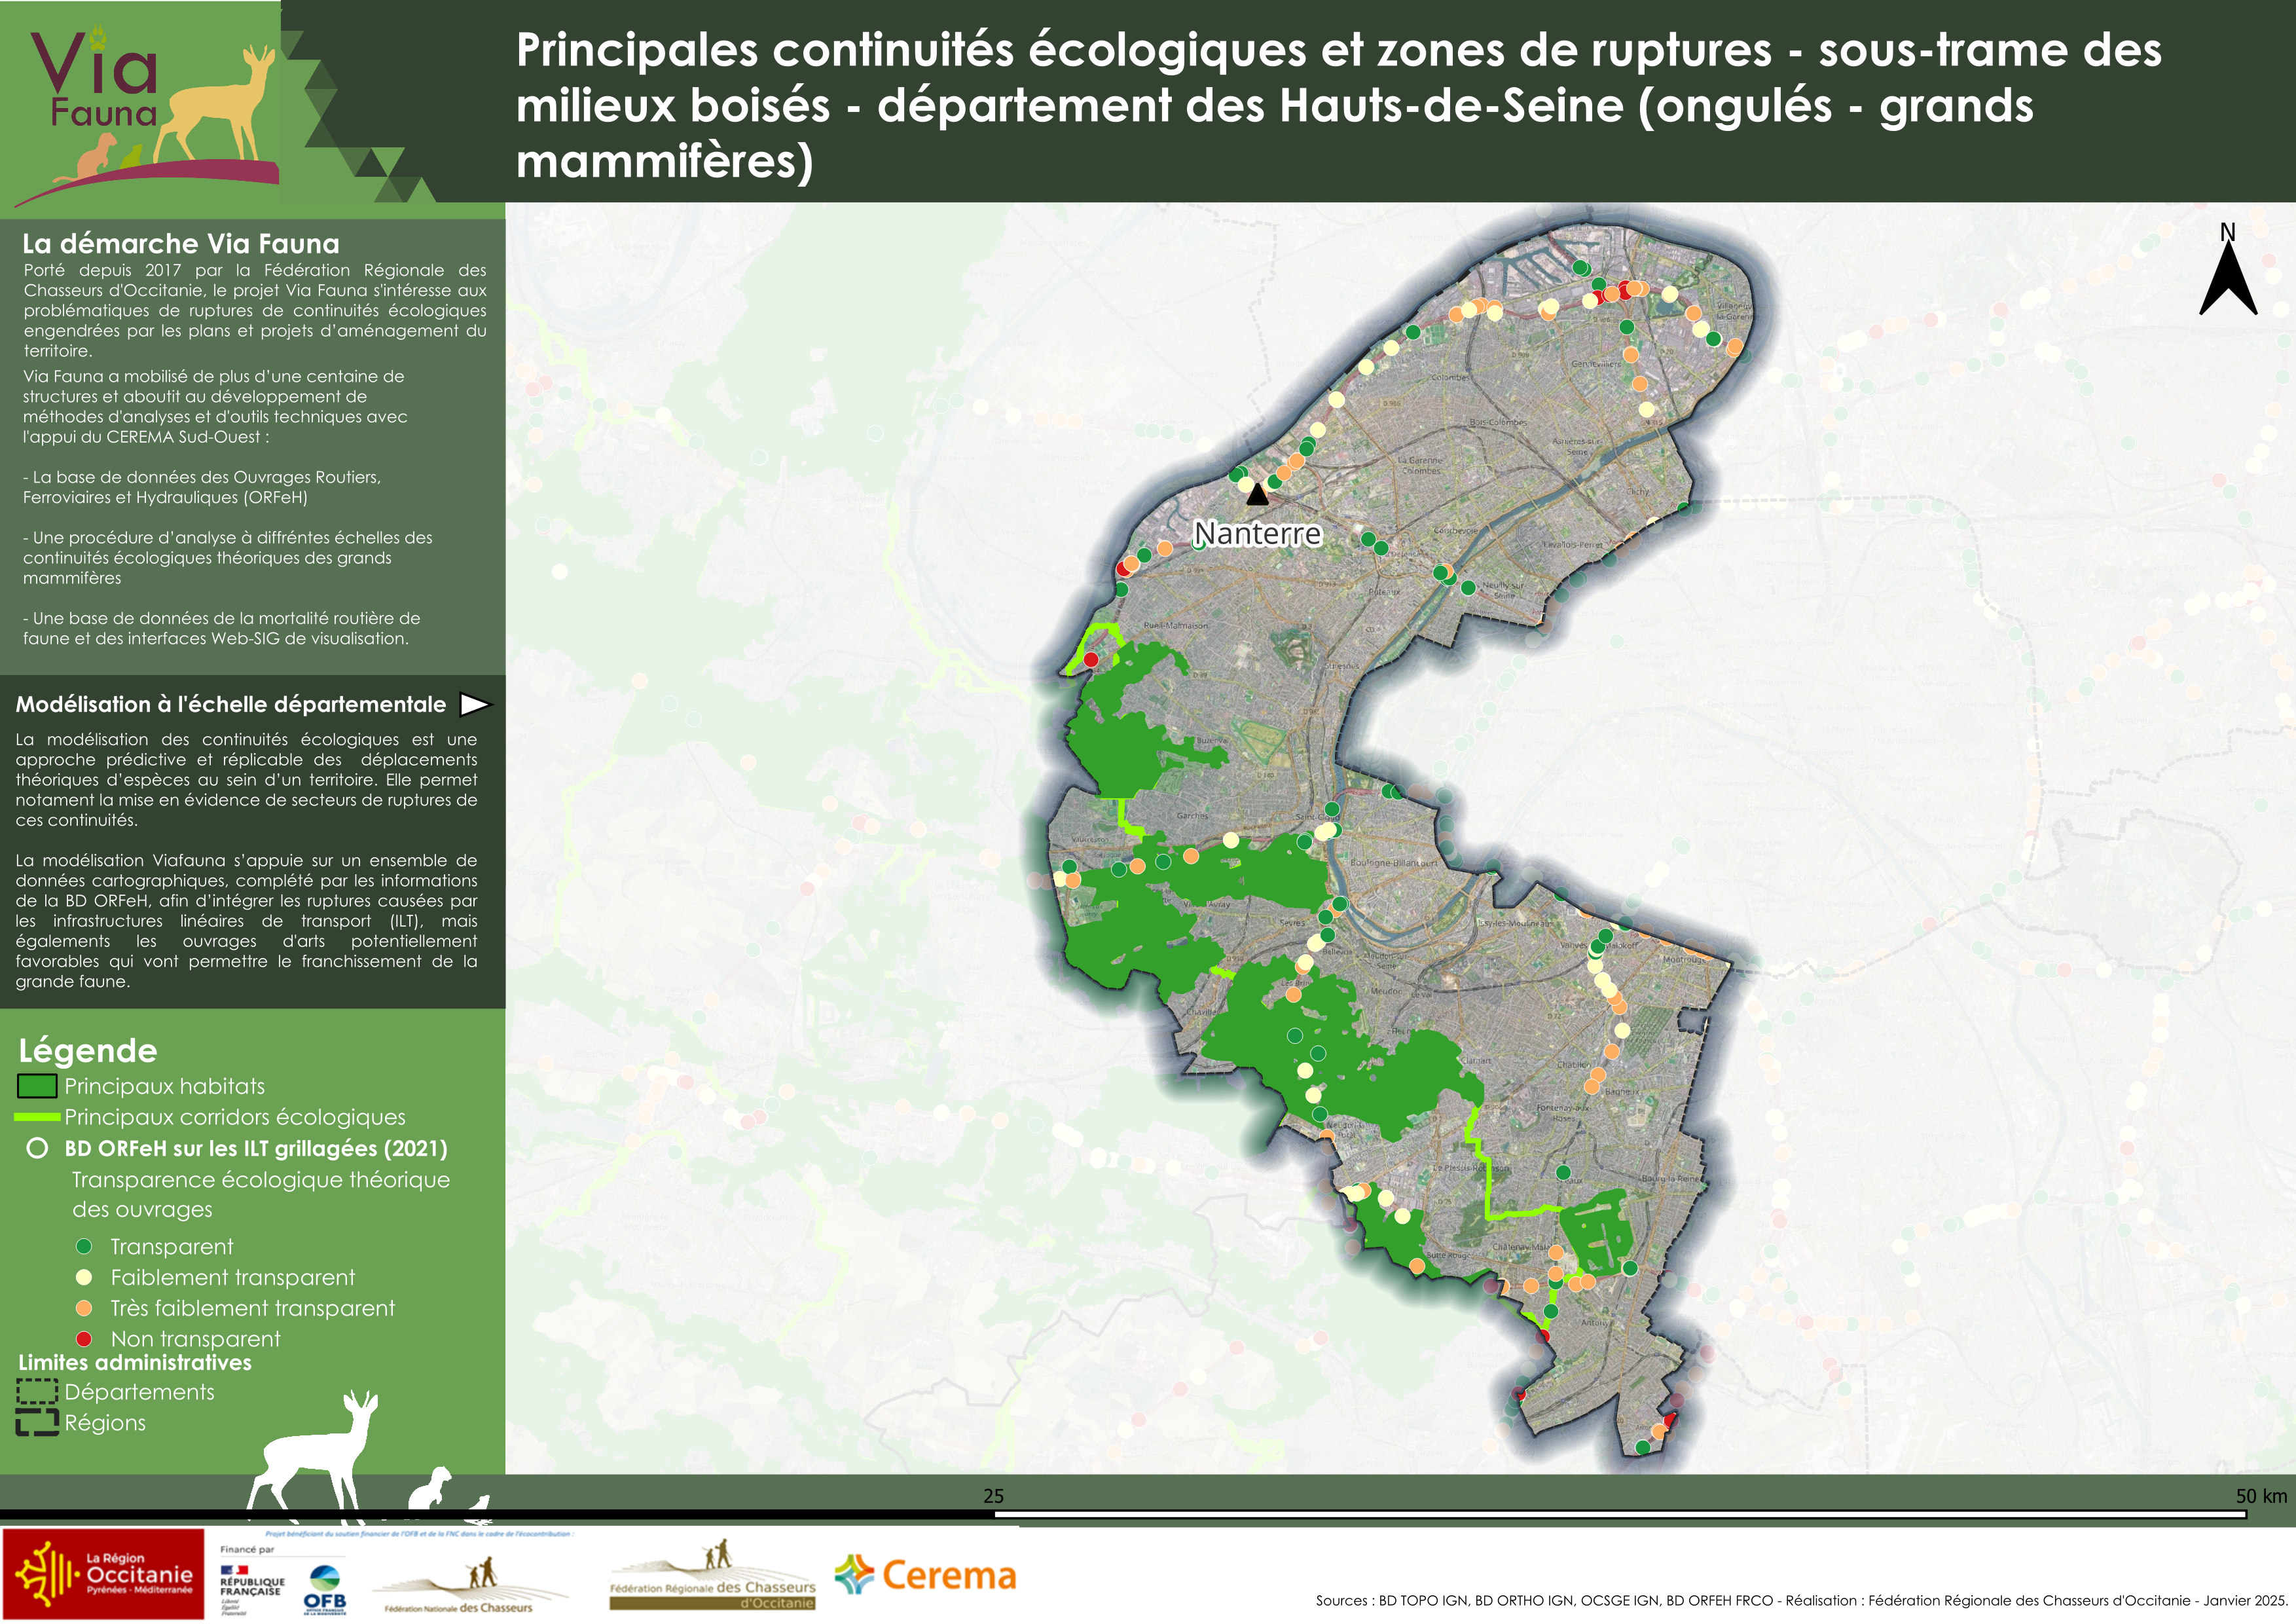Screen dimensions: 2296x1624
Task: Click the Cerema logo
Action: point(925,1575)
